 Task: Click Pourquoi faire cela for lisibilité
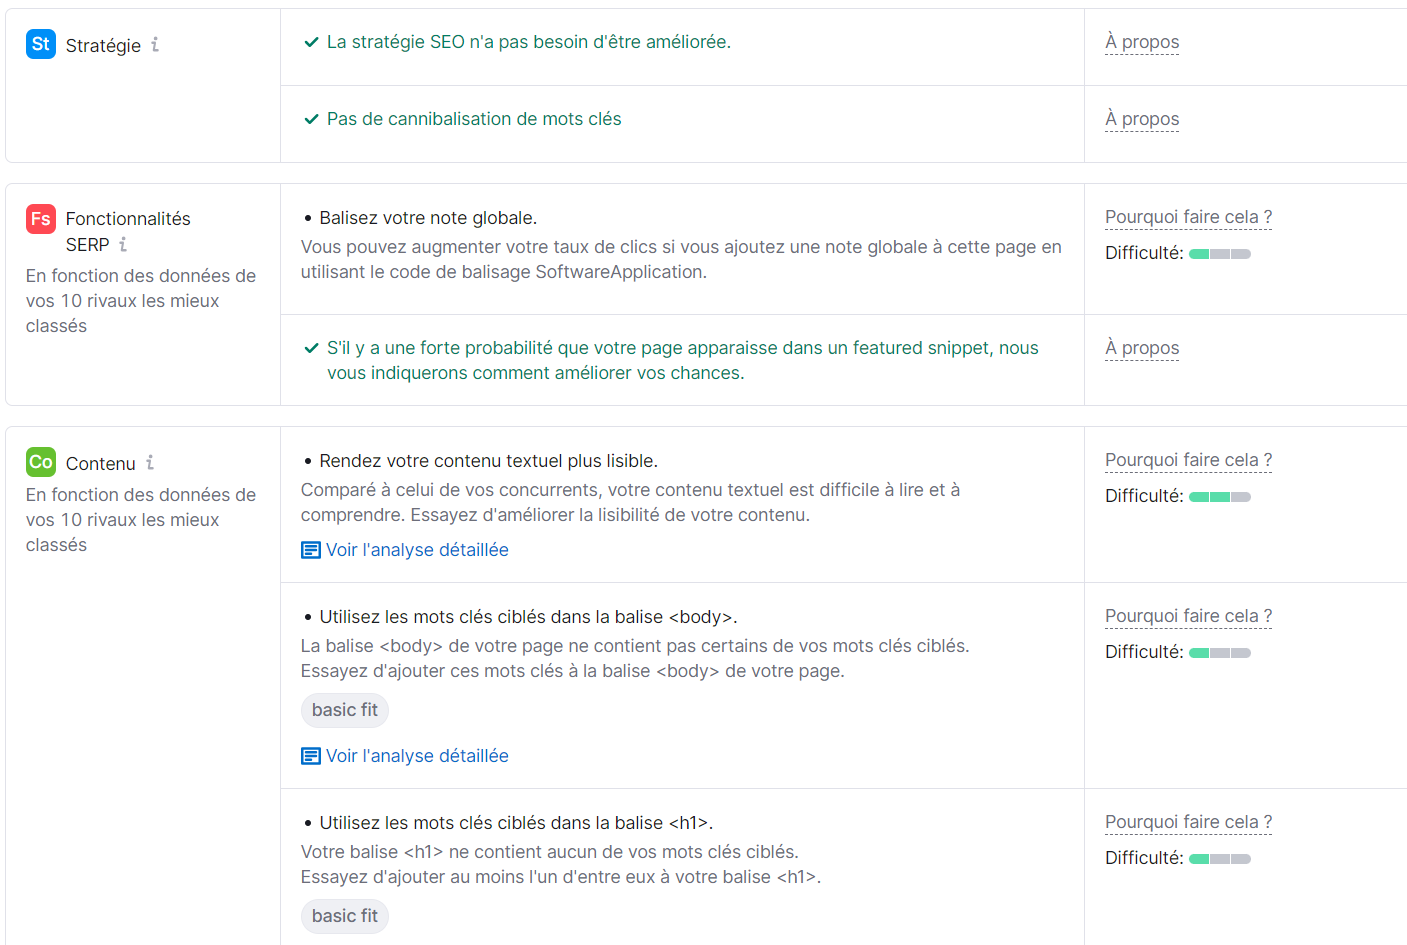pos(1187,460)
